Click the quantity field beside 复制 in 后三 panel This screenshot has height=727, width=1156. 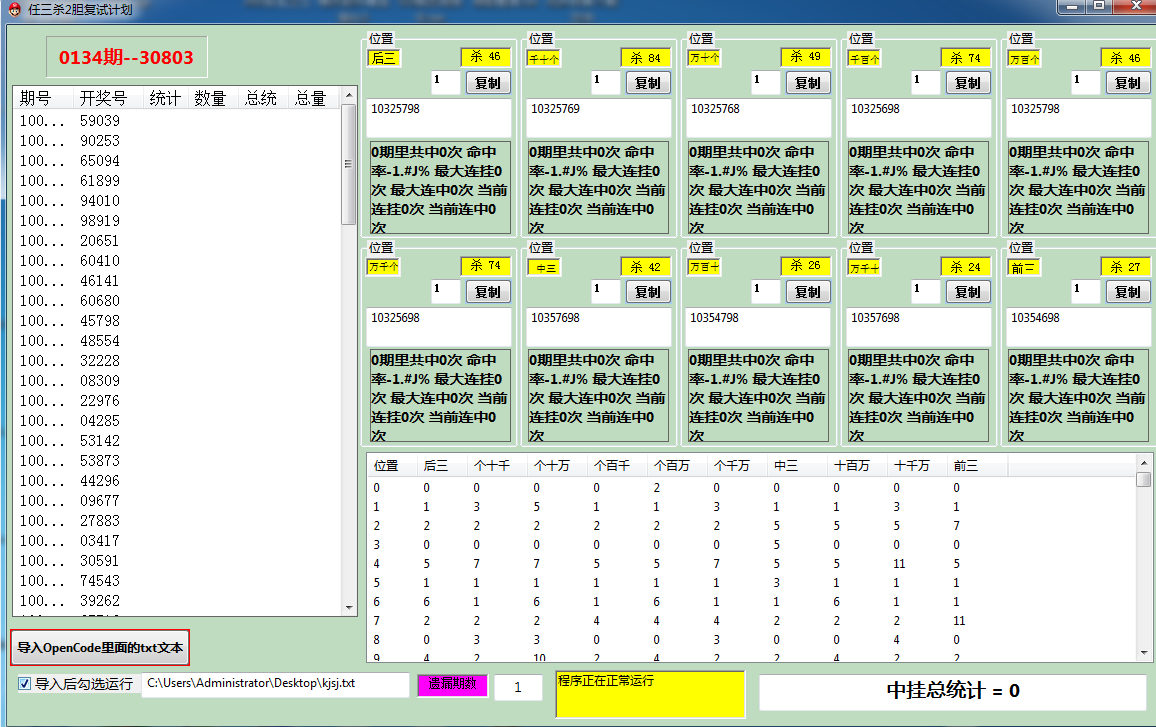[445, 83]
